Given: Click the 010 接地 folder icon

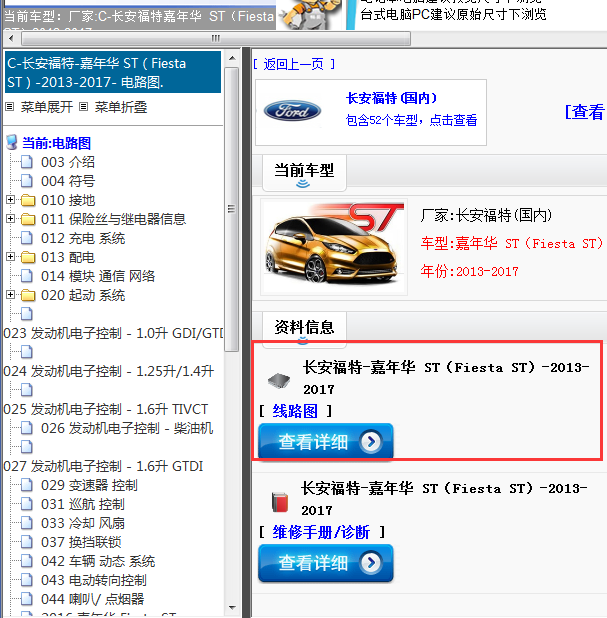Looking at the screenshot, I should pyautogui.click(x=28, y=200).
